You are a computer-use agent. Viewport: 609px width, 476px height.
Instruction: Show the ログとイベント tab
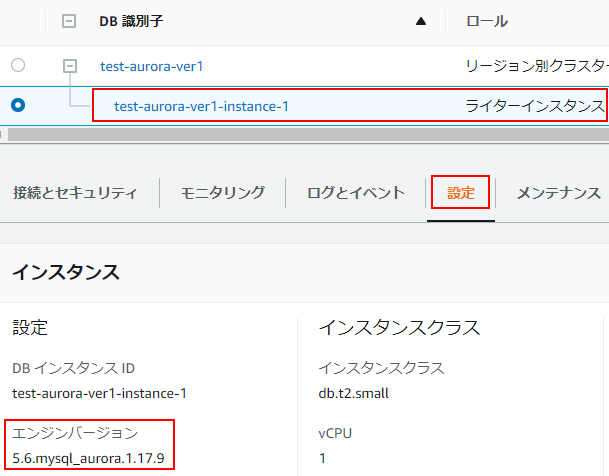click(355, 193)
